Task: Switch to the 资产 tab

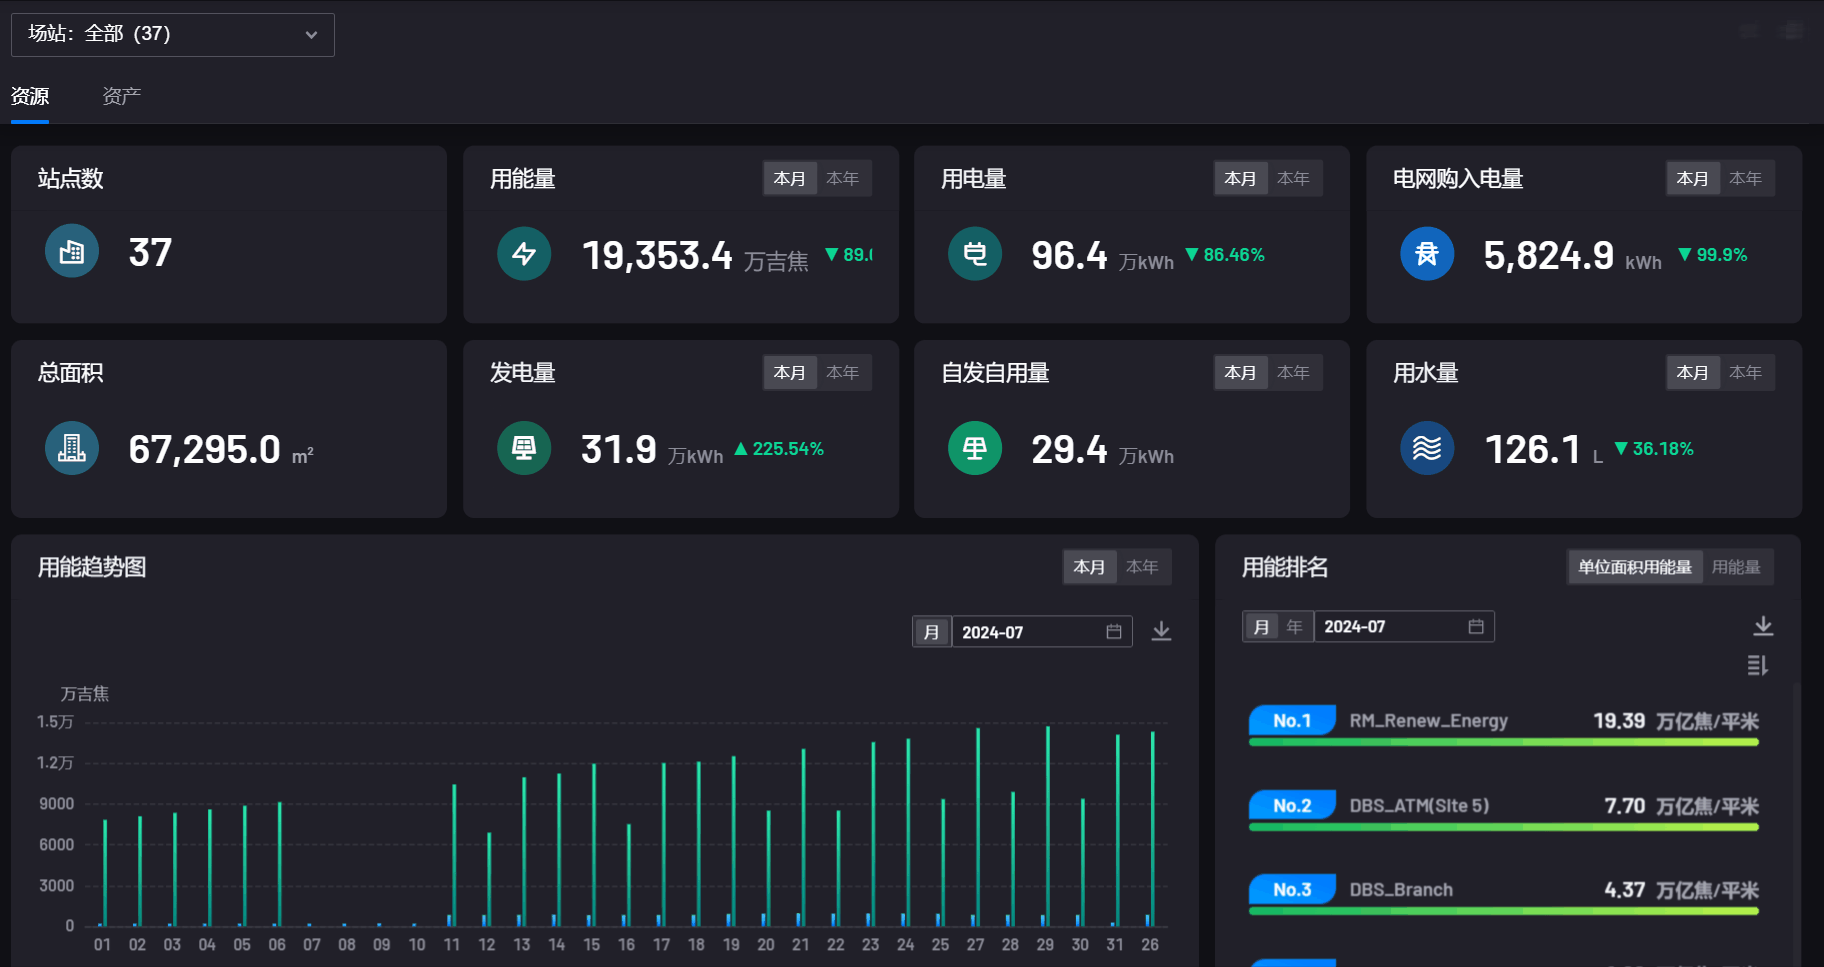Action: coord(121,96)
